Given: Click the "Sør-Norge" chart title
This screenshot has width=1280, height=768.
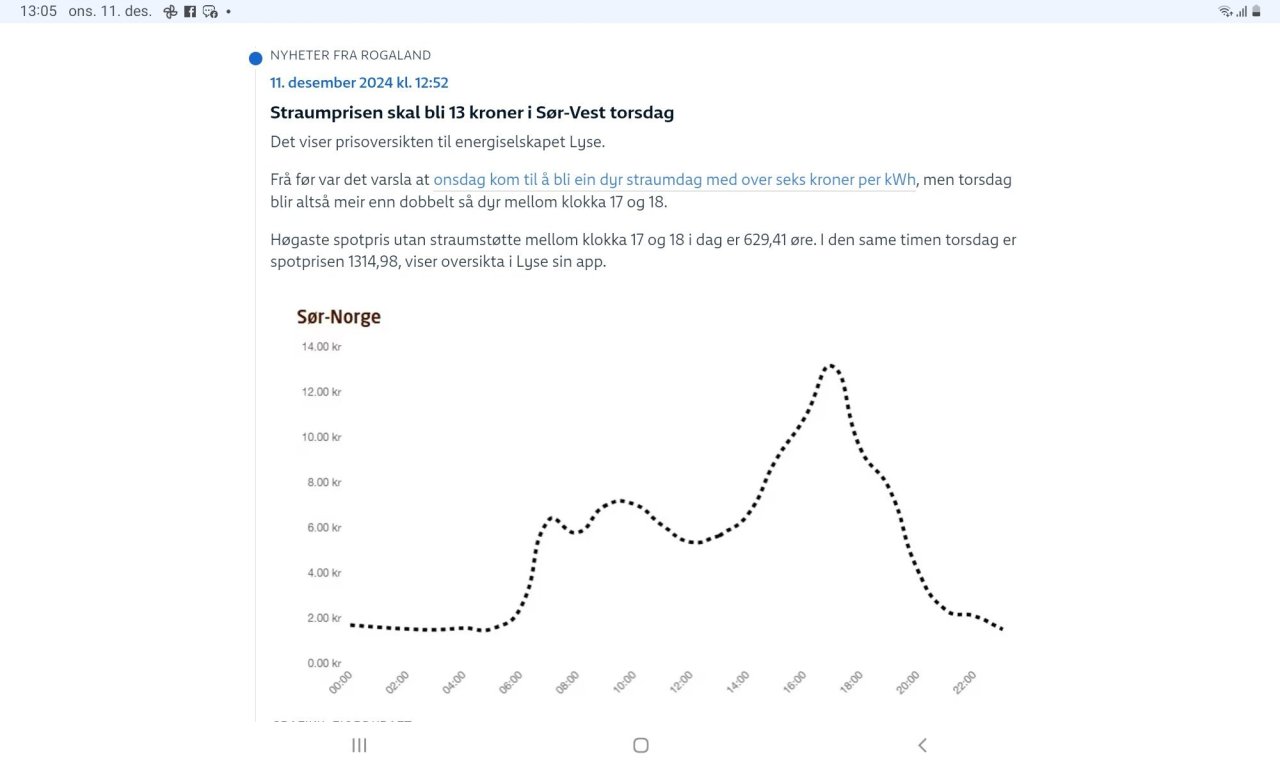Looking at the screenshot, I should 339,317.
